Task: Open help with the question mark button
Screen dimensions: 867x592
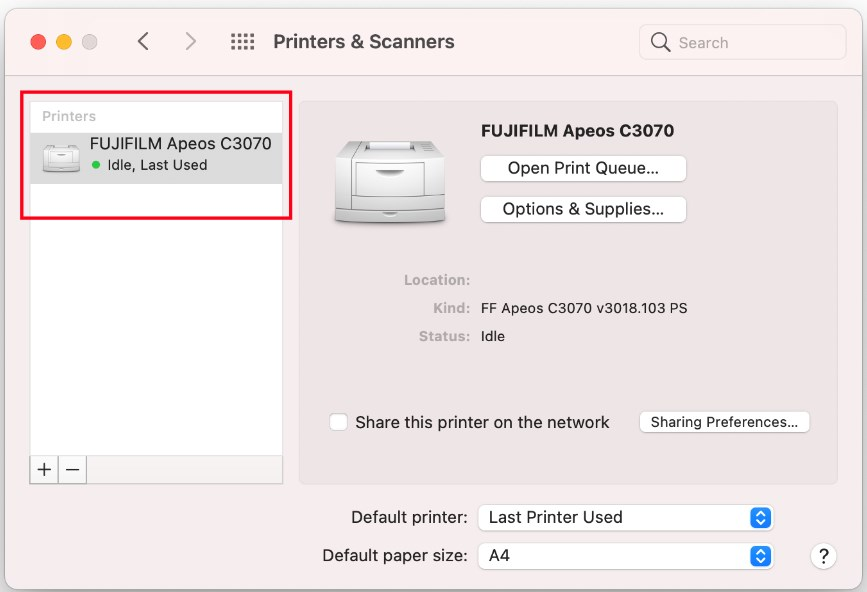Action: (x=823, y=556)
